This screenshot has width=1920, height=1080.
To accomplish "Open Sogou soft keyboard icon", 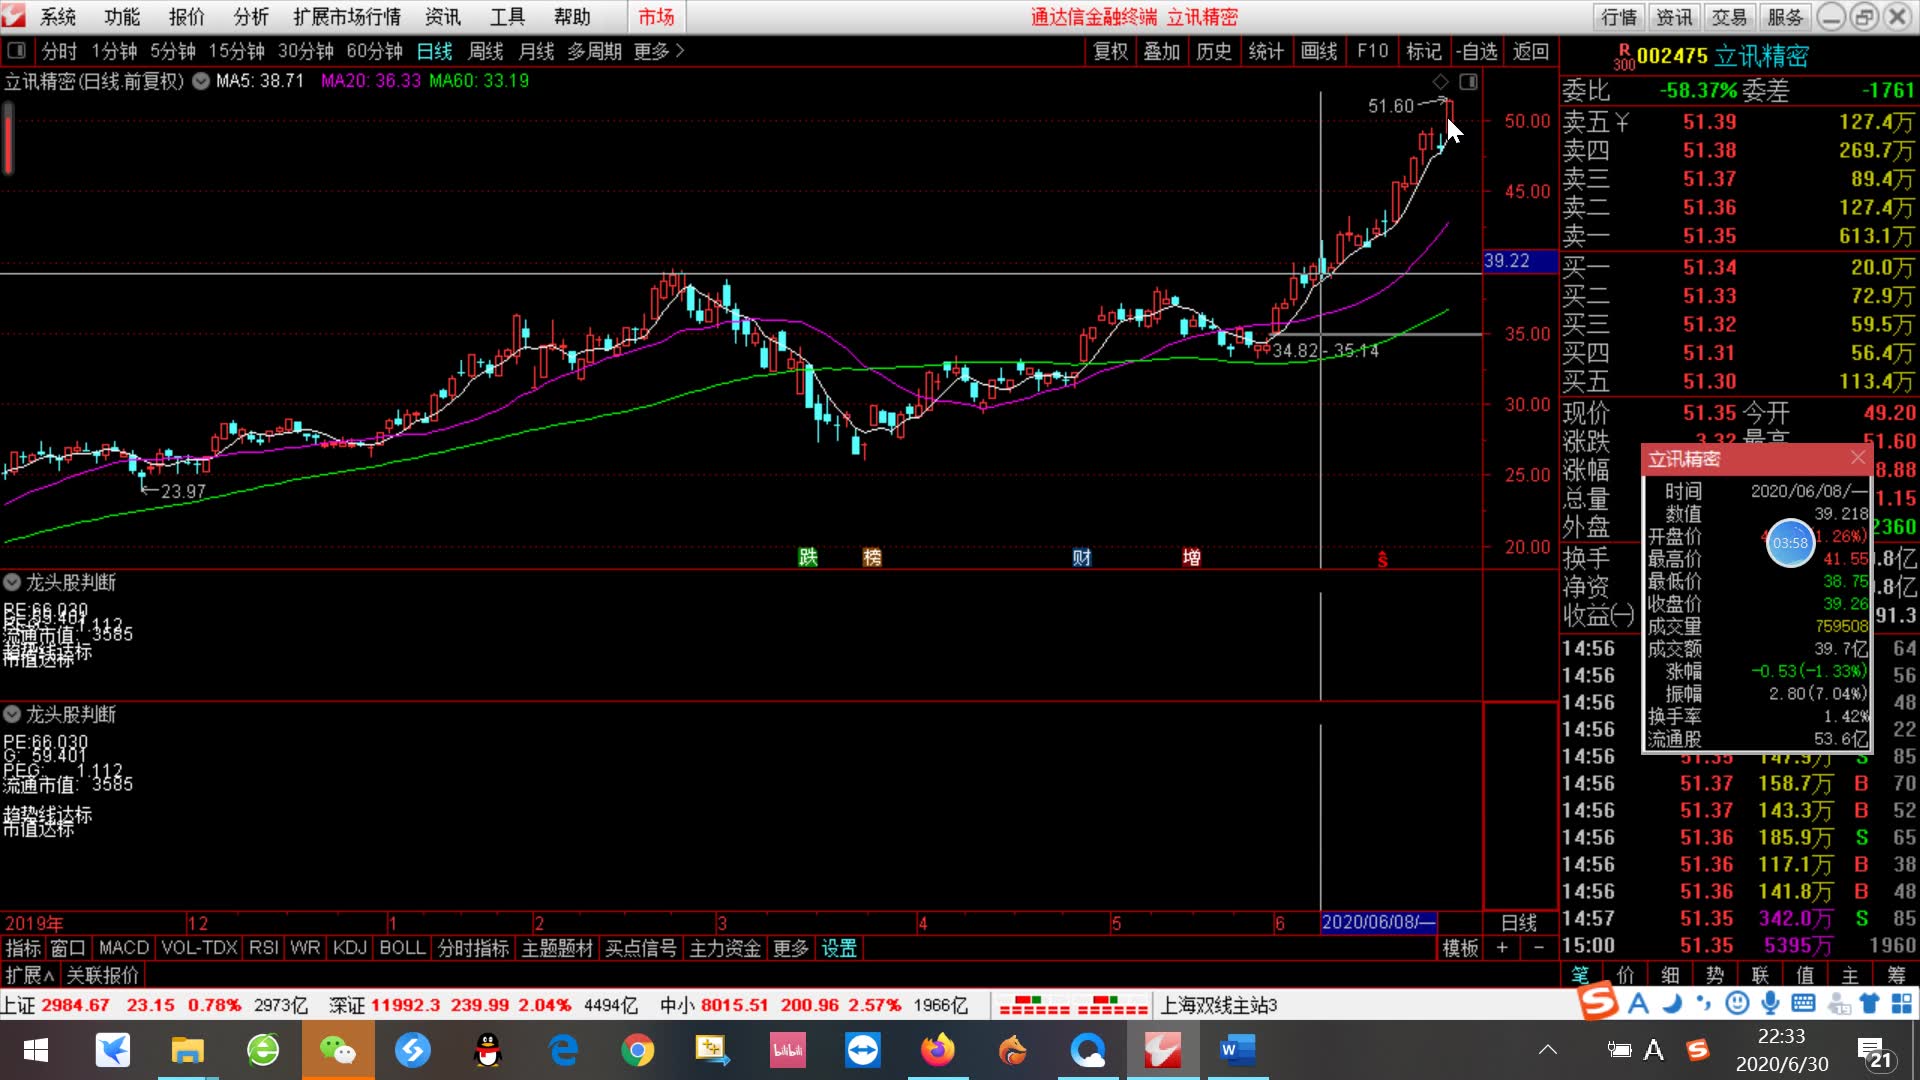I will pos(1804,1003).
